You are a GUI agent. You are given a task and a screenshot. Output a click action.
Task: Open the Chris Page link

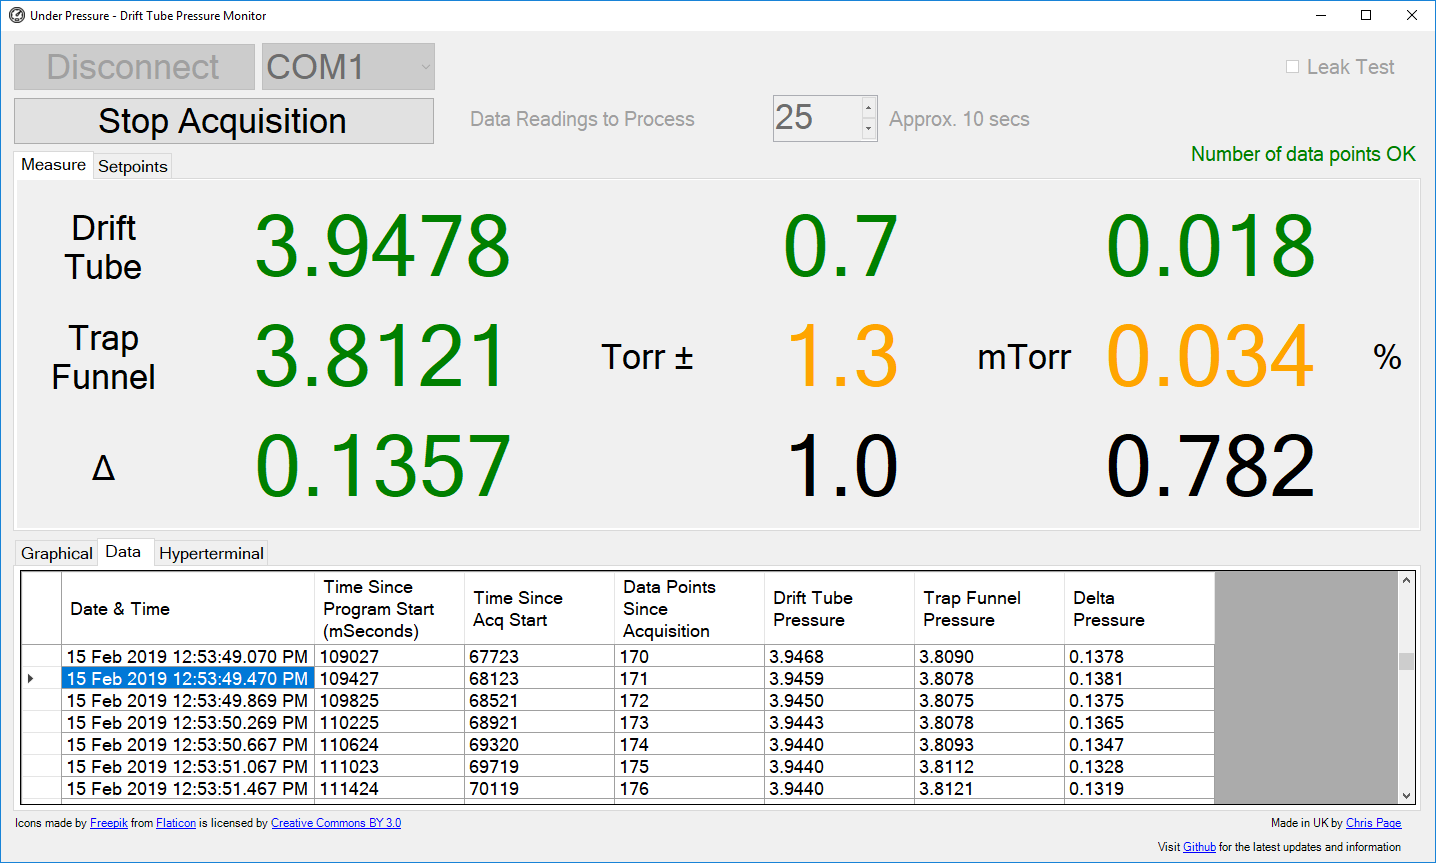click(1373, 823)
